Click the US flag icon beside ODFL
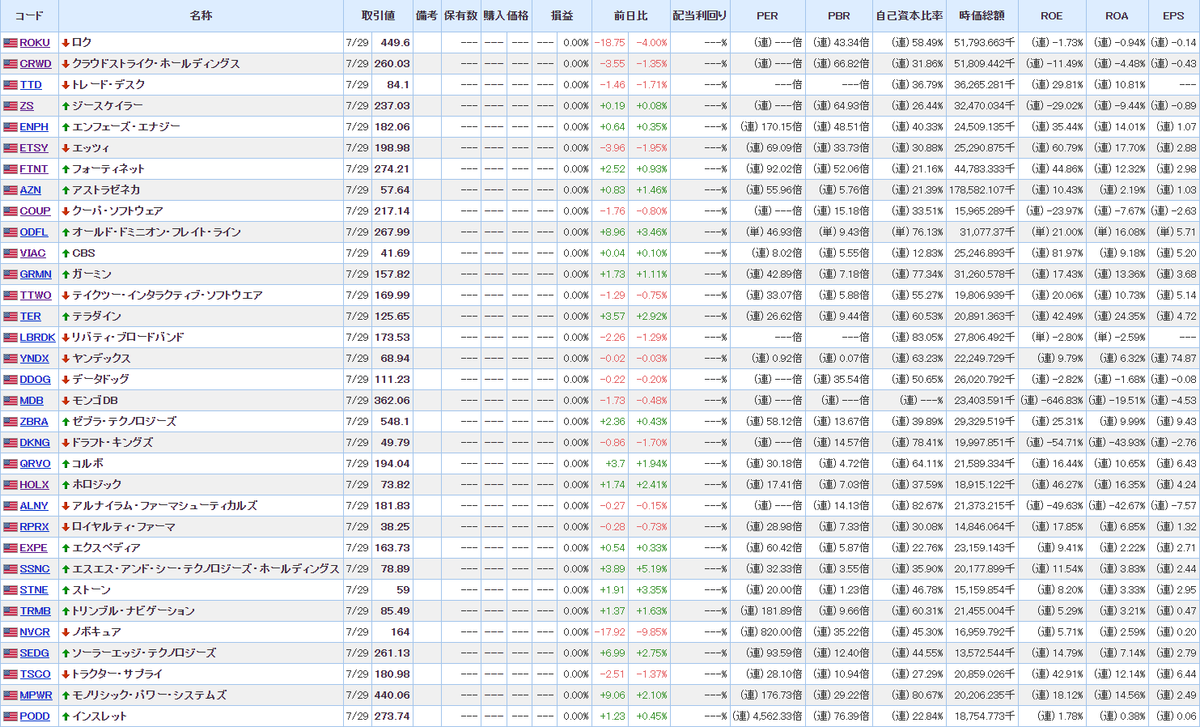 [x=10, y=232]
